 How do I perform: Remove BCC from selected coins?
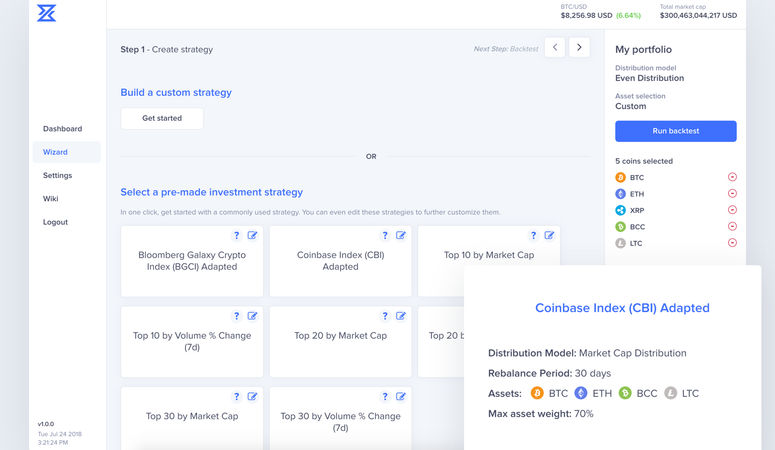point(732,226)
